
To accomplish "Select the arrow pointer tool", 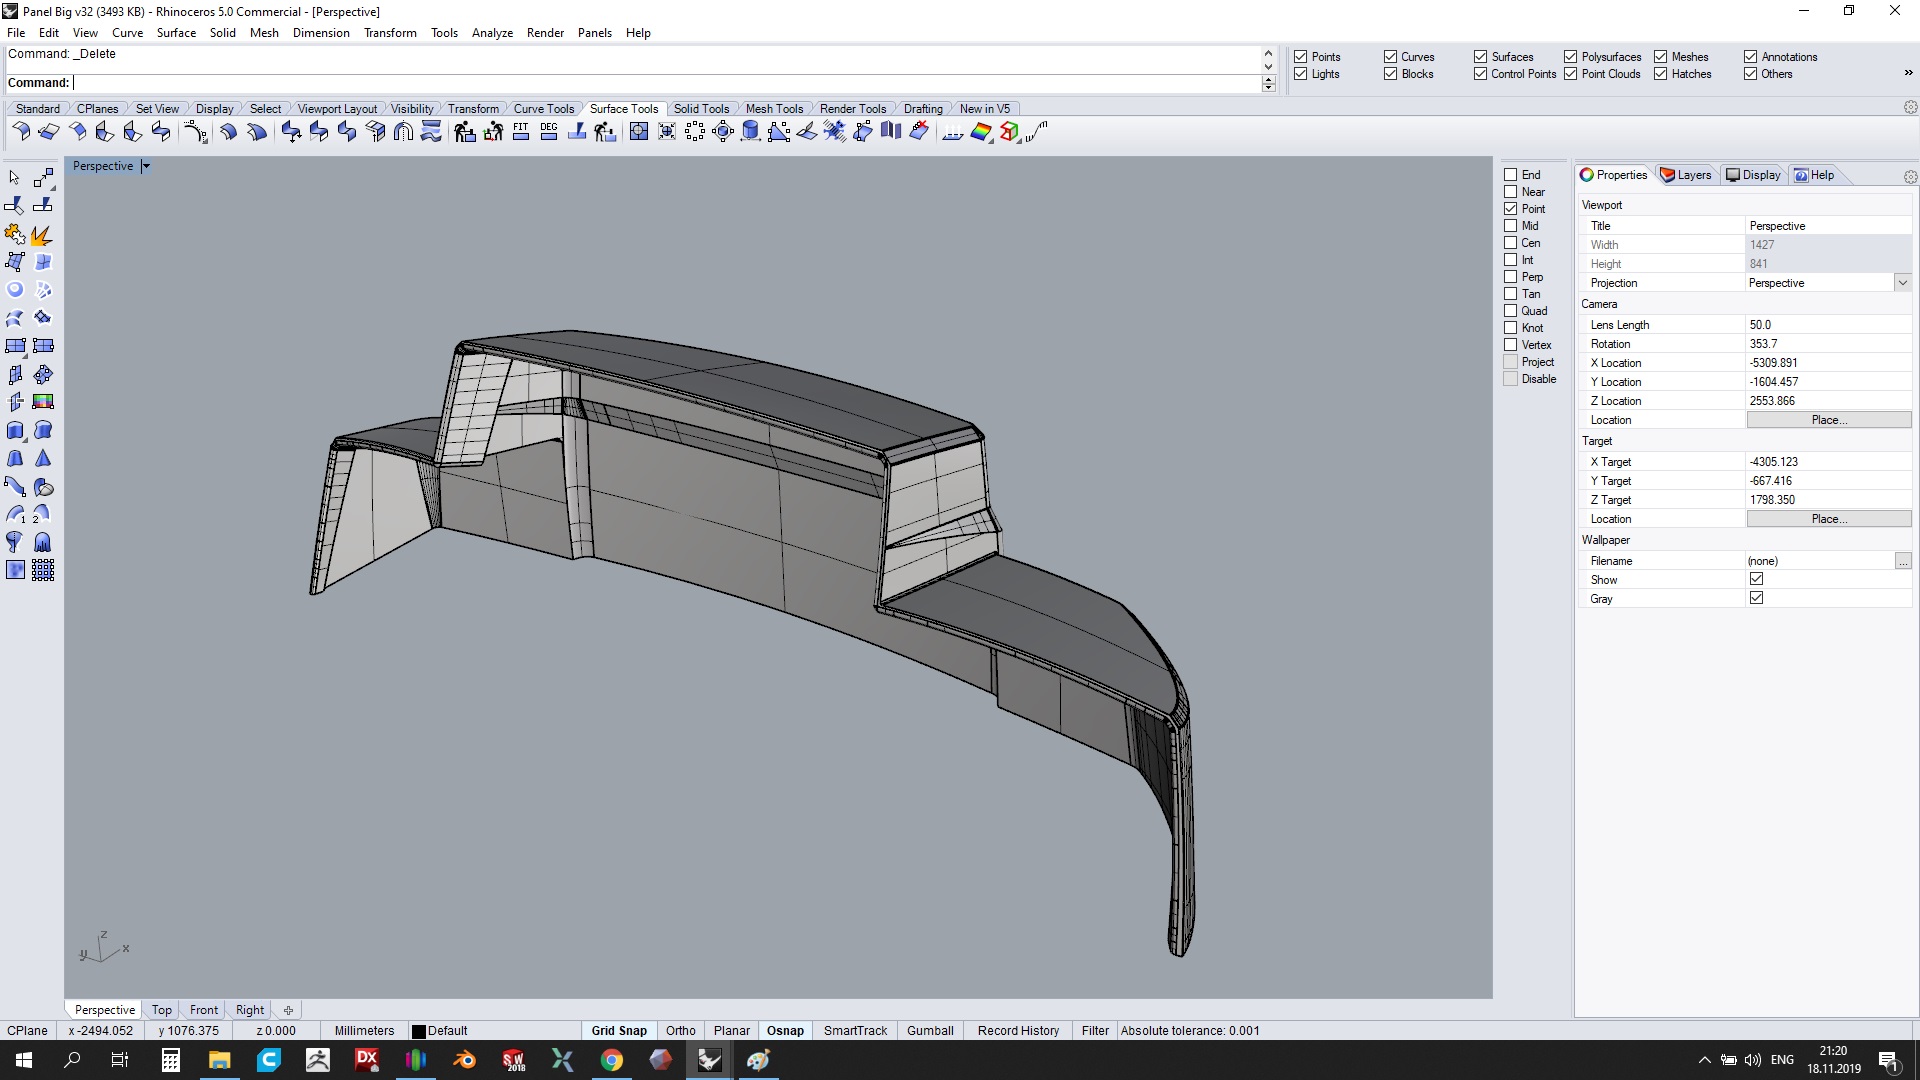I will [14, 178].
